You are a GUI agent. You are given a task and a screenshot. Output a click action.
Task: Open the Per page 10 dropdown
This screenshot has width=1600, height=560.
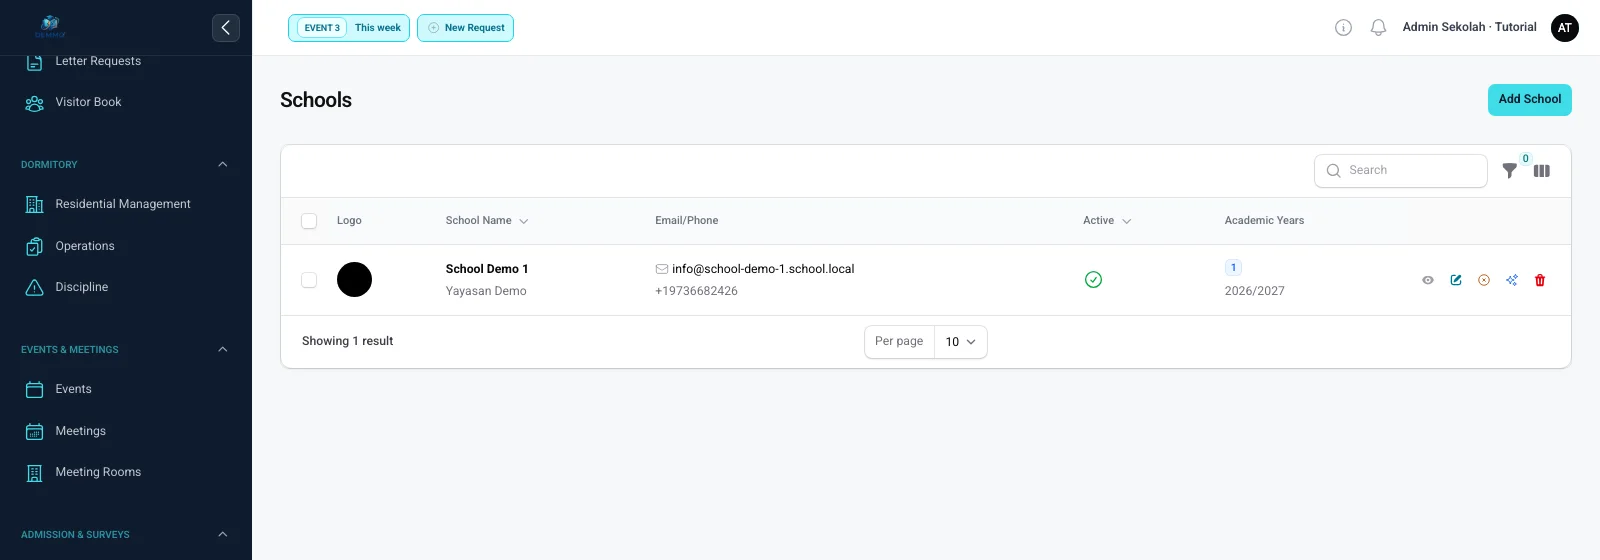click(x=960, y=342)
